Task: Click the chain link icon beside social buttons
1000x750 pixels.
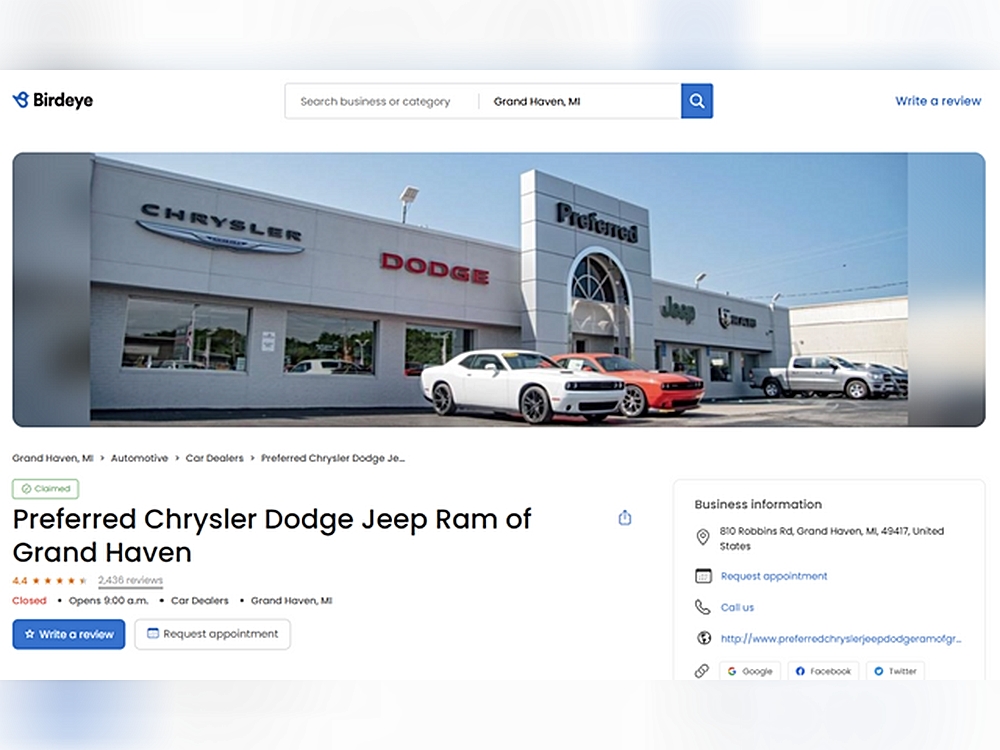Action: click(x=702, y=671)
